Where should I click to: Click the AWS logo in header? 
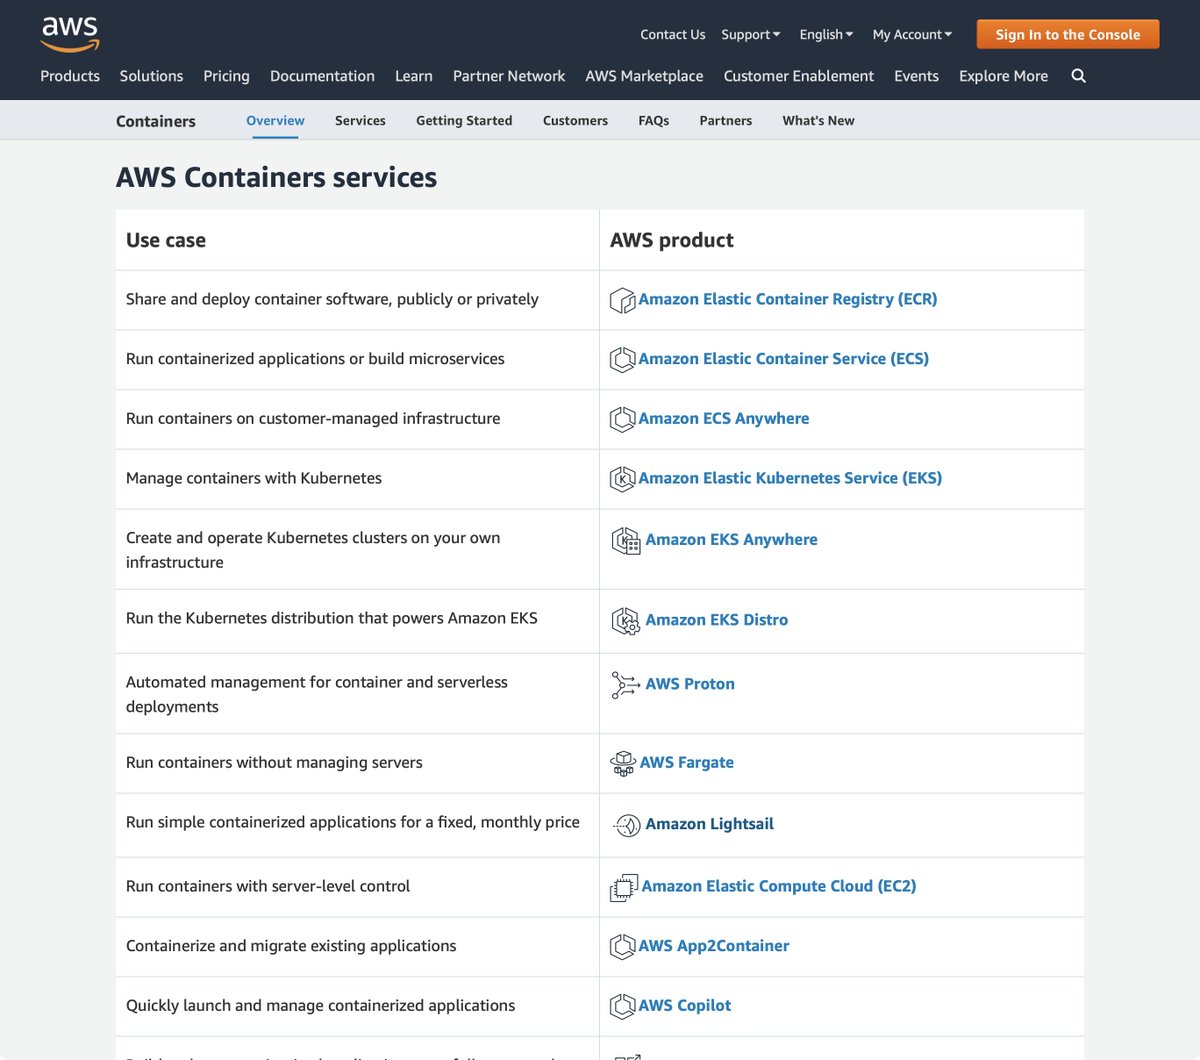pyautogui.click(x=70, y=34)
